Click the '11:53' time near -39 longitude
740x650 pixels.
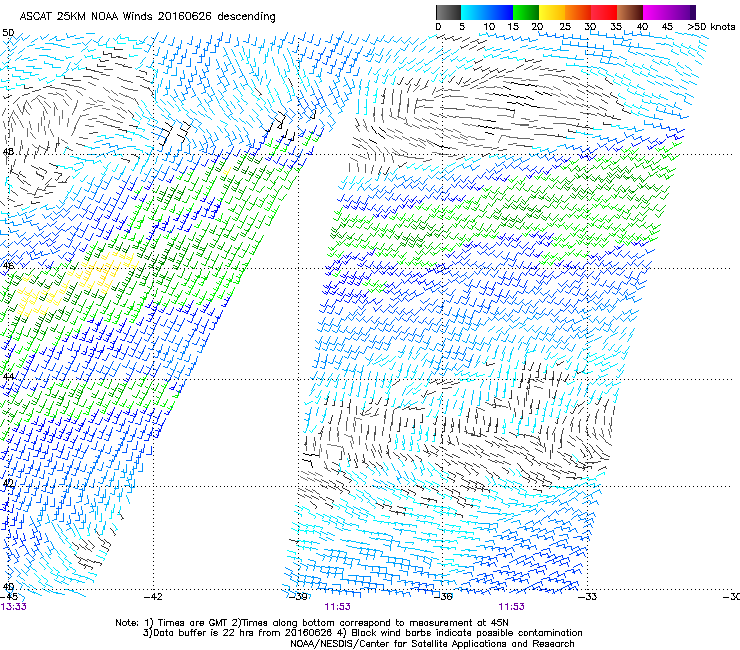tap(337, 607)
